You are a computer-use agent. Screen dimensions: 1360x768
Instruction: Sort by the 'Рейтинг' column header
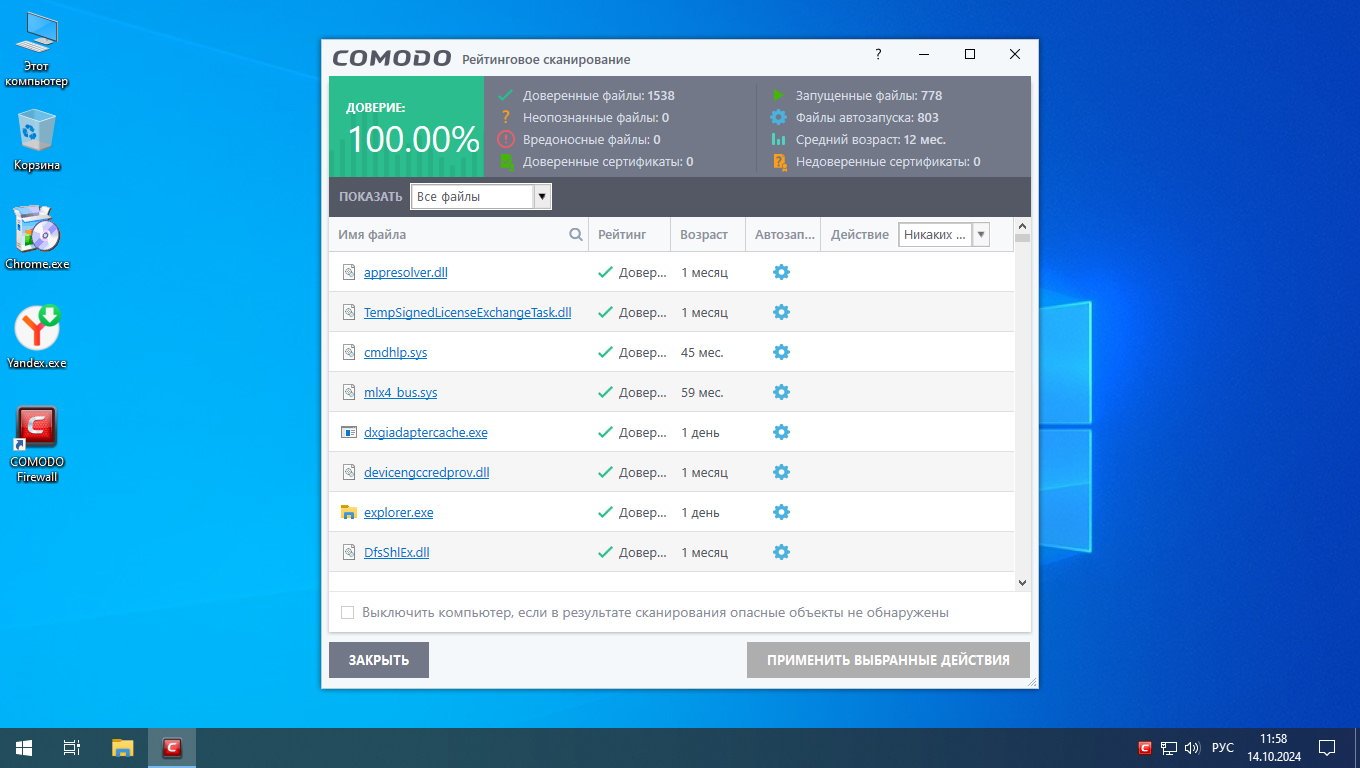pyautogui.click(x=622, y=235)
